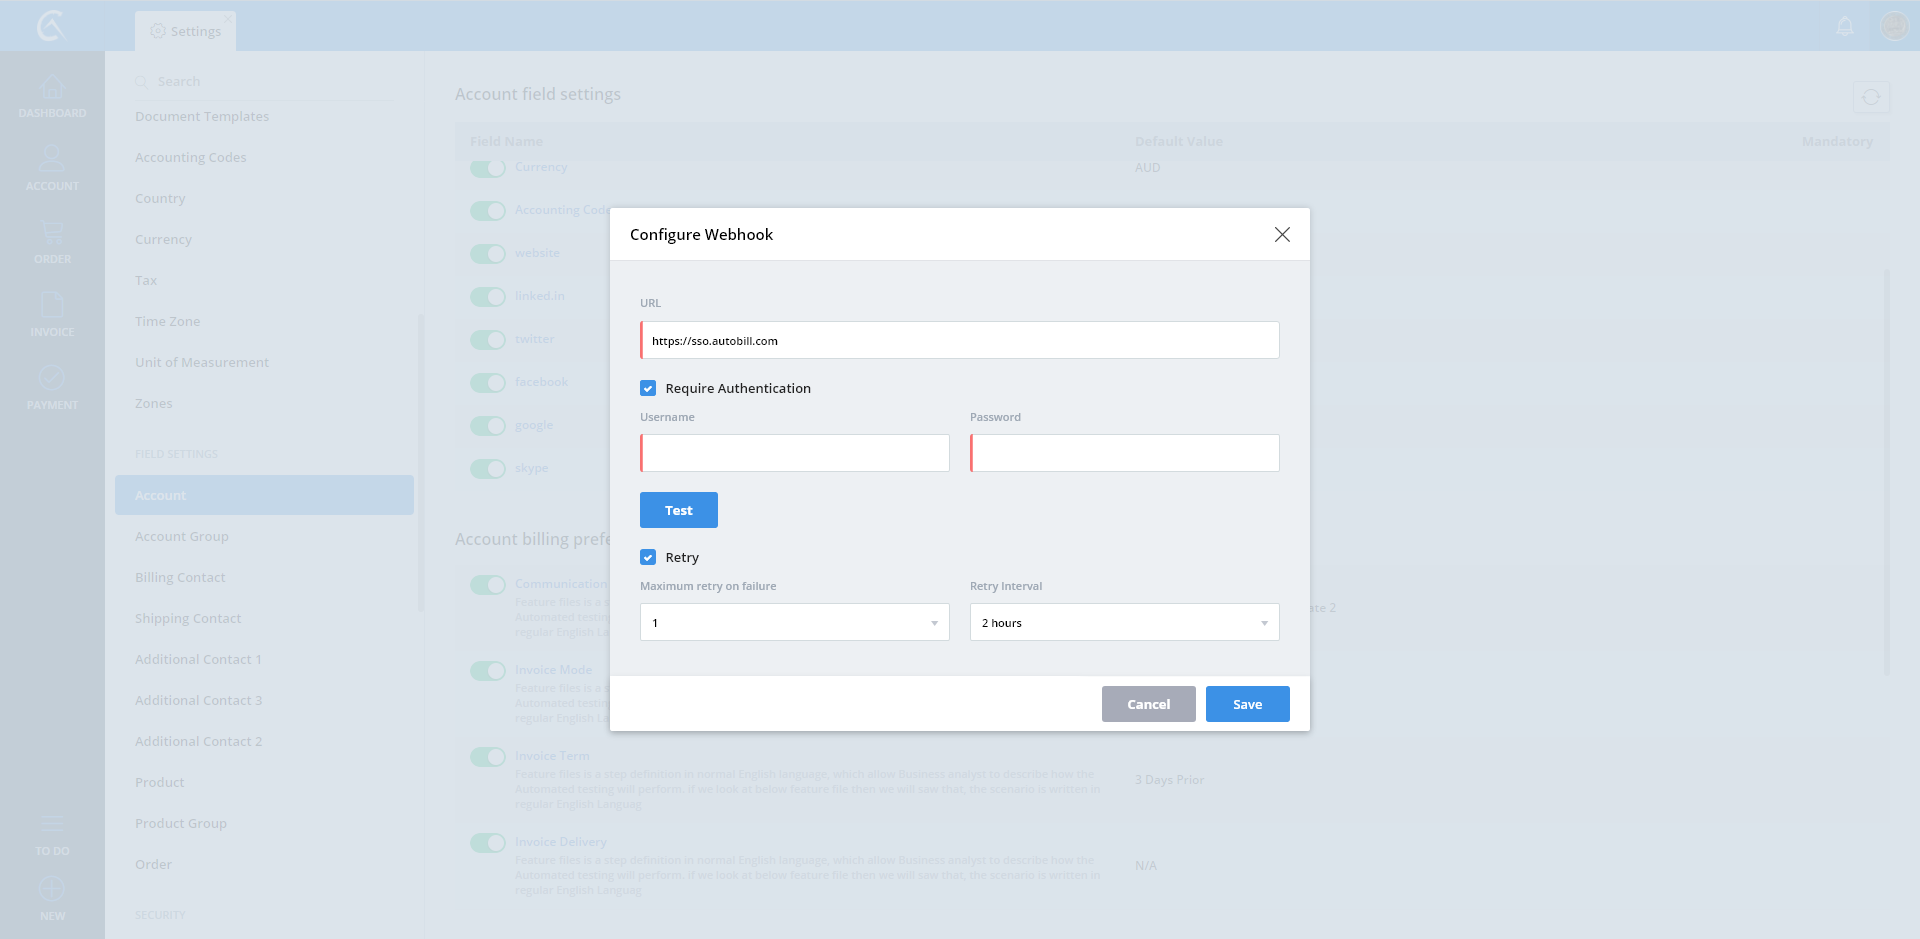The width and height of the screenshot is (1920, 939).
Task: Expand the Maximum retry on failure dropdown
Action: (x=794, y=622)
